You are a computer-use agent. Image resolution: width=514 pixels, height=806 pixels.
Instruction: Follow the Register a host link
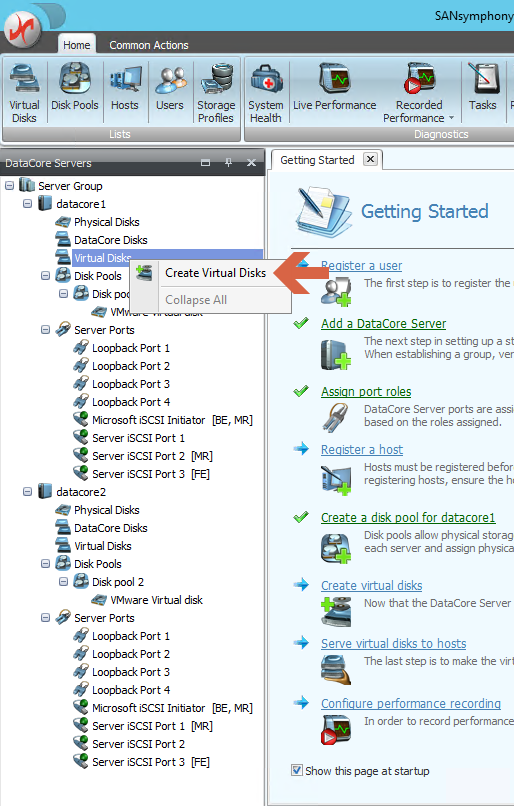[x=362, y=450]
